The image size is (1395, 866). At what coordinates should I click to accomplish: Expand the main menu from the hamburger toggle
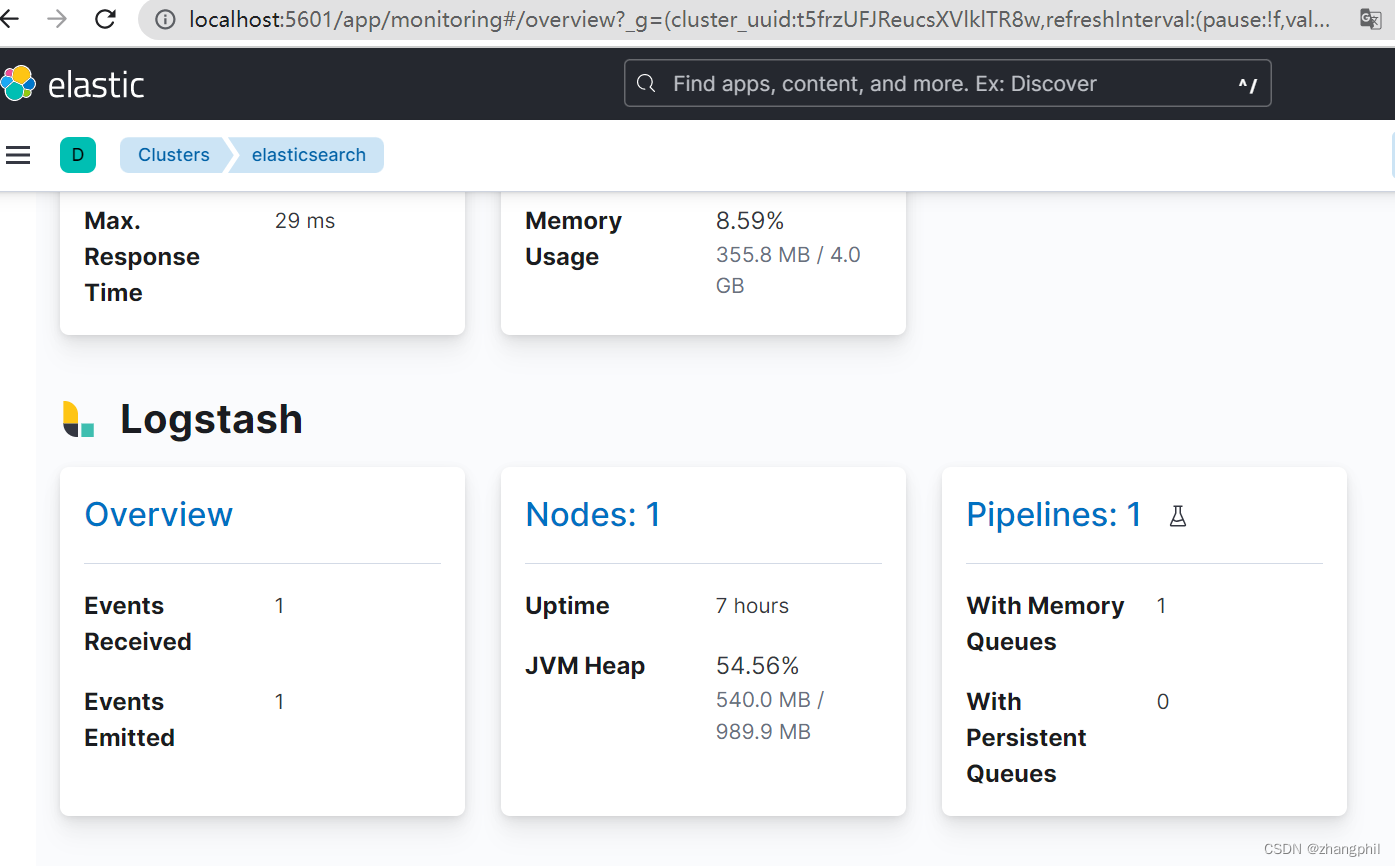18,154
